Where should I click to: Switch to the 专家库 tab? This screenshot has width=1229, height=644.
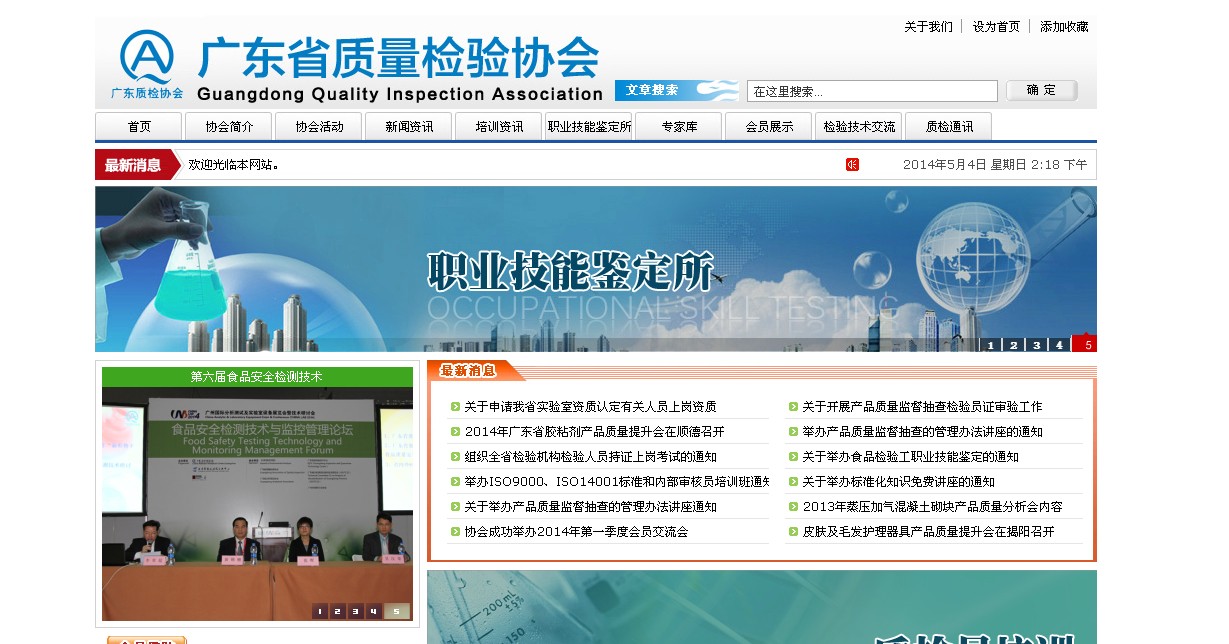679,127
